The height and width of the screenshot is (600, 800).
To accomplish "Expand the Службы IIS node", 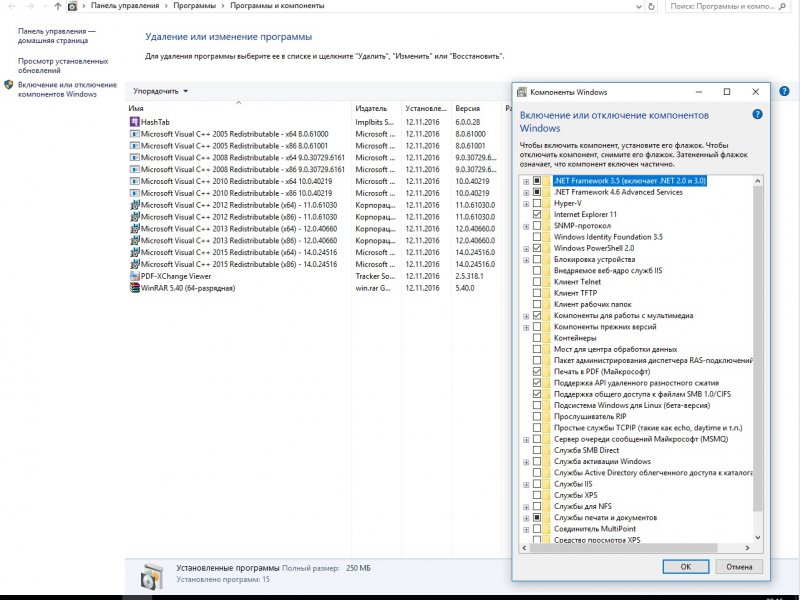I will (x=526, y=484).
